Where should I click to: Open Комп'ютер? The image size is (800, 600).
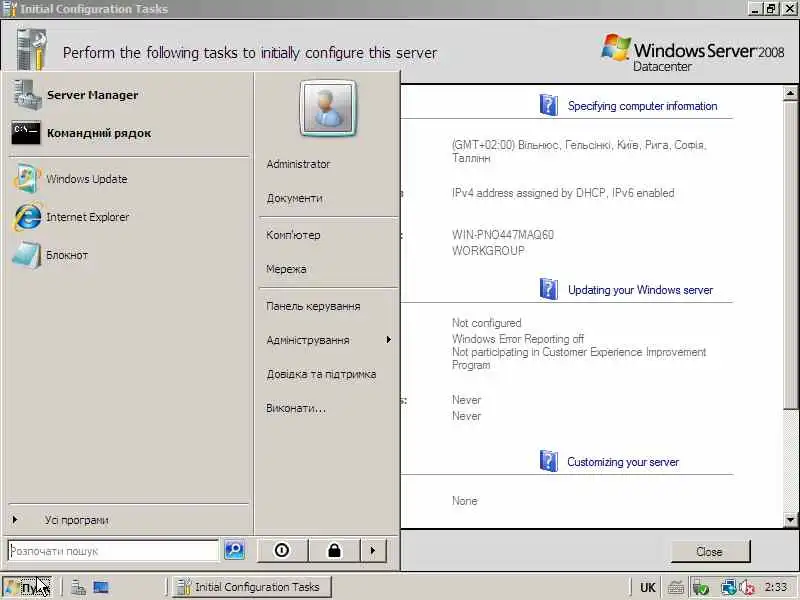[x=293, y=235]
